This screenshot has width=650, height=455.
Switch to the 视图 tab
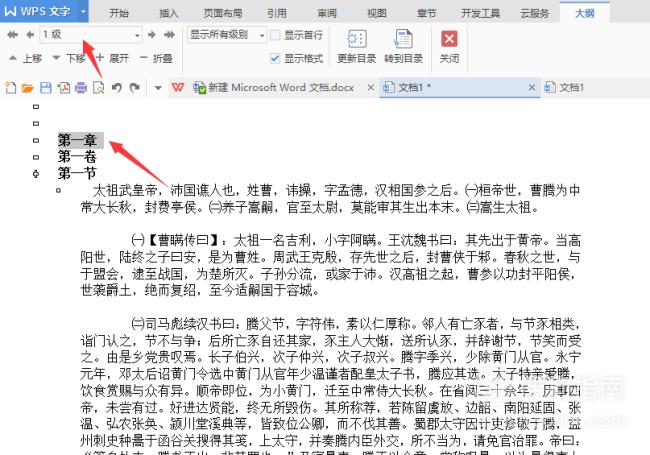tap(377, 13)
